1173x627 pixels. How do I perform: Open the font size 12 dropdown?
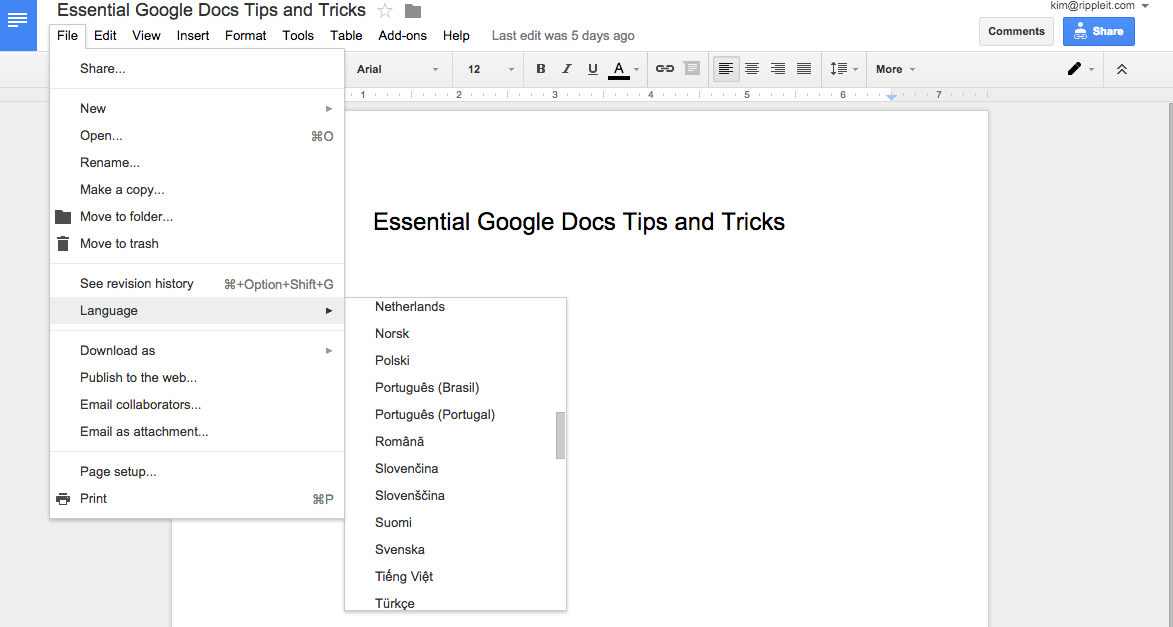click(x=491, y=69)
